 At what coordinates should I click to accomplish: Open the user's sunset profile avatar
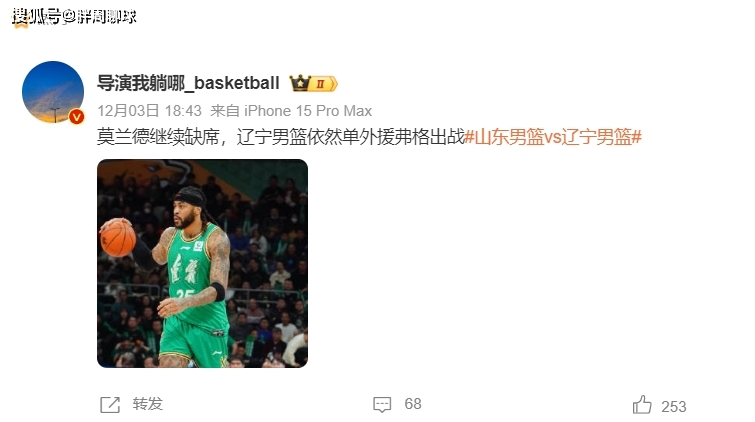pos(53,92)
